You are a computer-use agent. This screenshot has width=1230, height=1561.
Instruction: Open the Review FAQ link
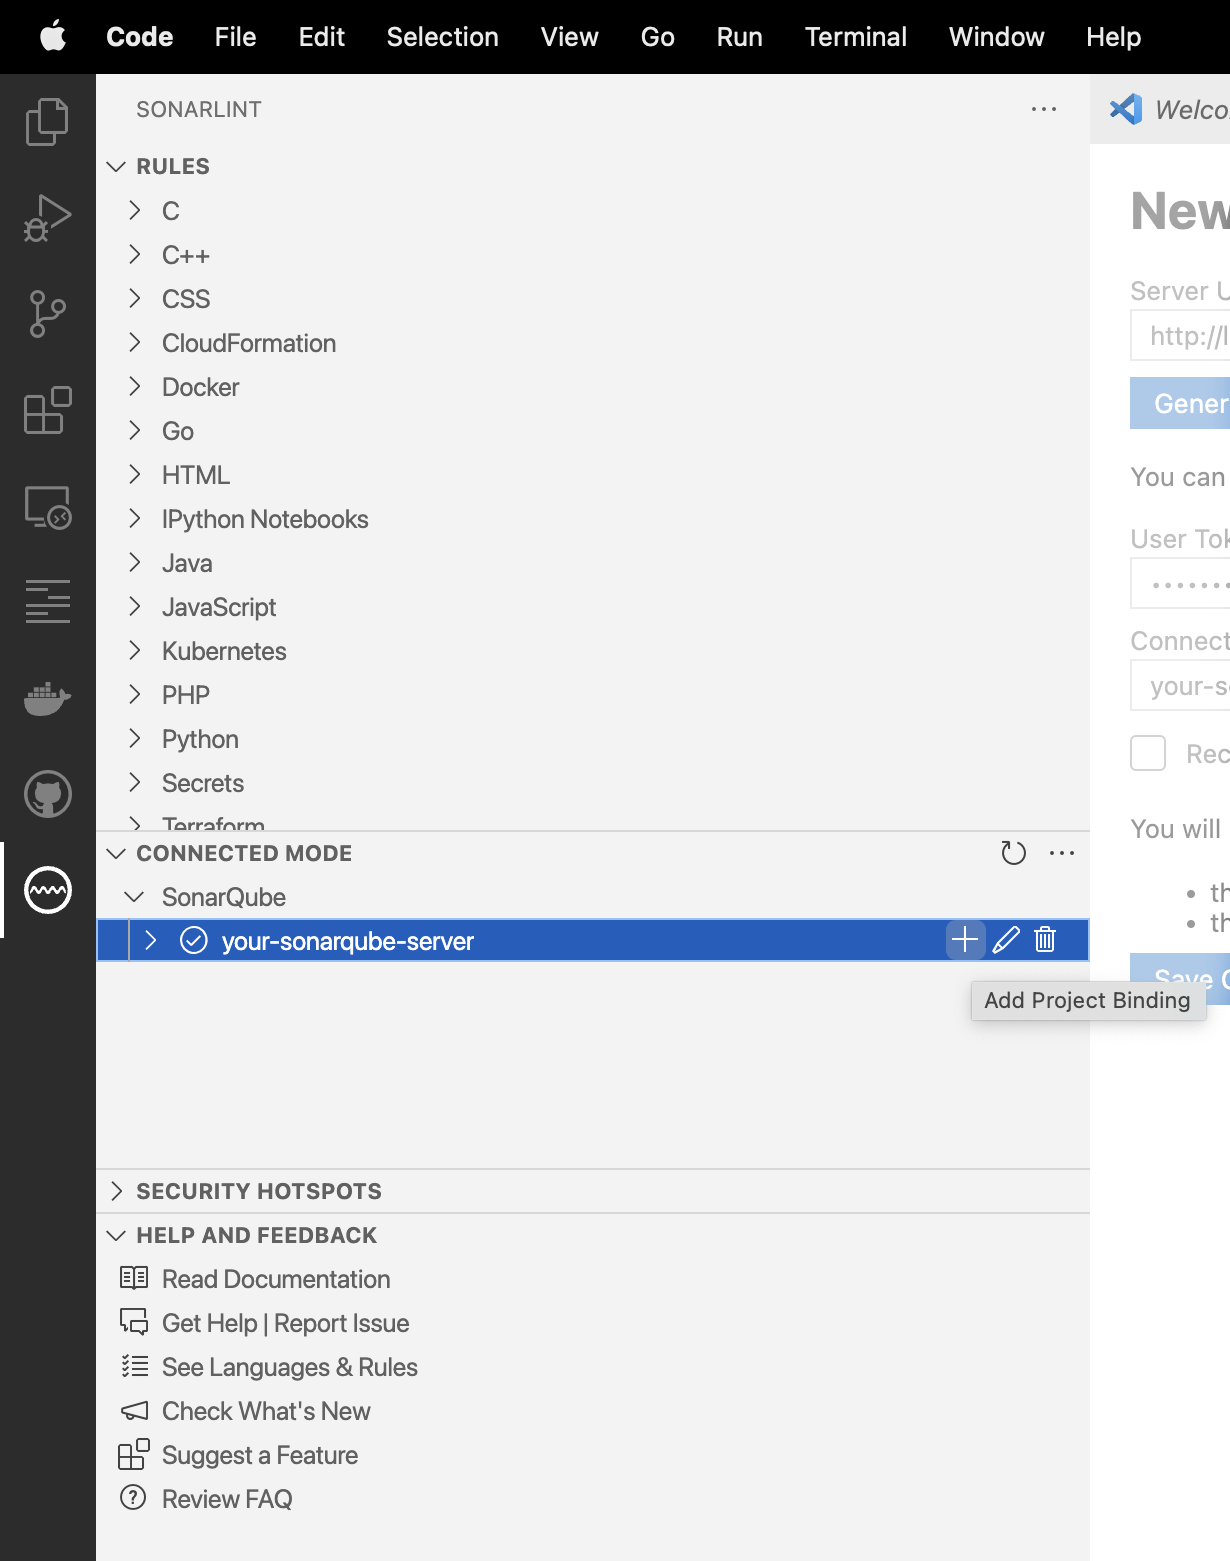click(x=227, y=1499)
